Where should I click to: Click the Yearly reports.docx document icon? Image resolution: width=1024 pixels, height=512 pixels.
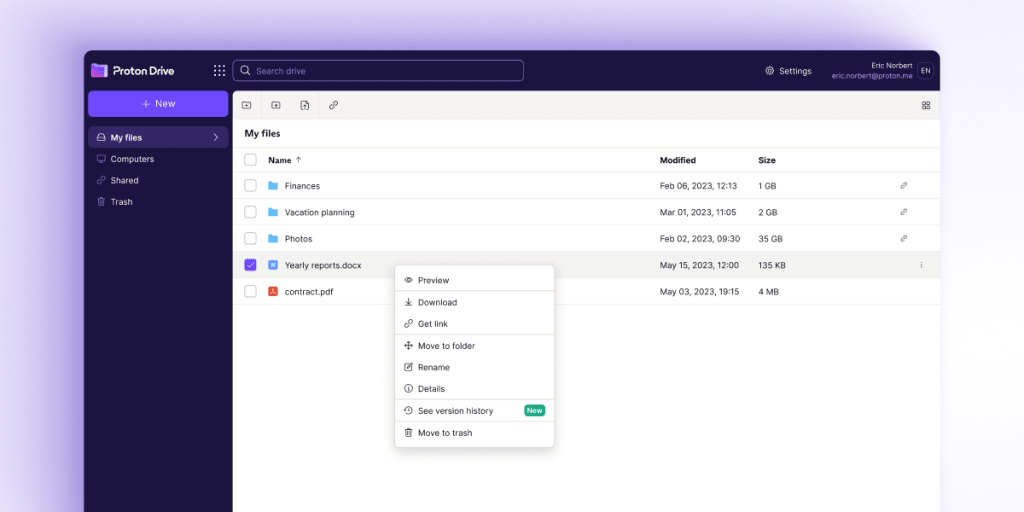point(273,265)
